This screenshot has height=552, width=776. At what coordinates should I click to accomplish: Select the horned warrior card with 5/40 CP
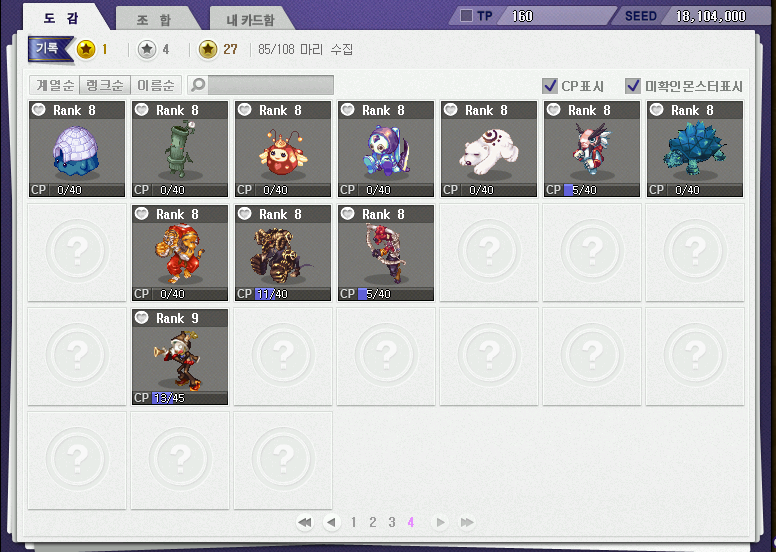(x=591, y=149)
